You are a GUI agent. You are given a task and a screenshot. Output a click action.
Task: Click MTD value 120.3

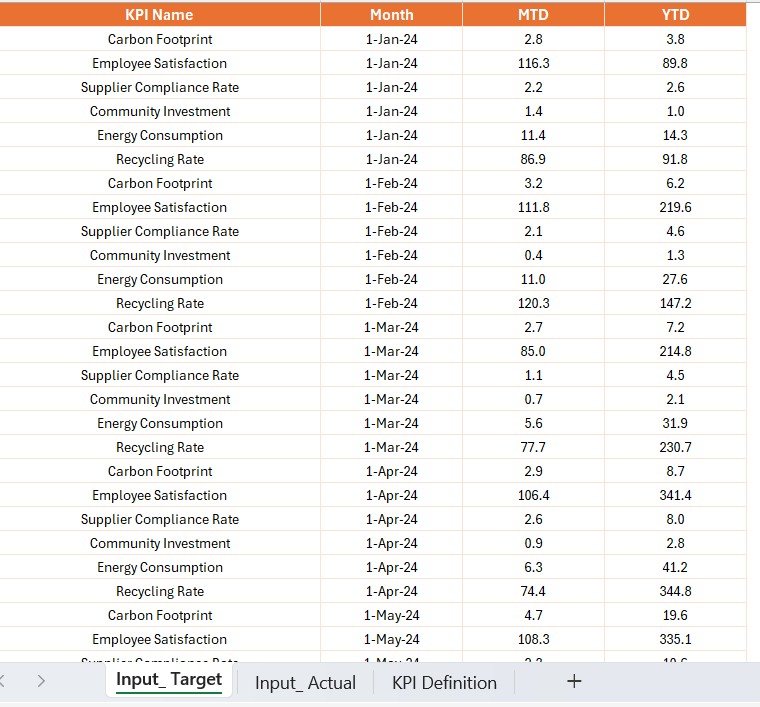(x=533, y=303)
